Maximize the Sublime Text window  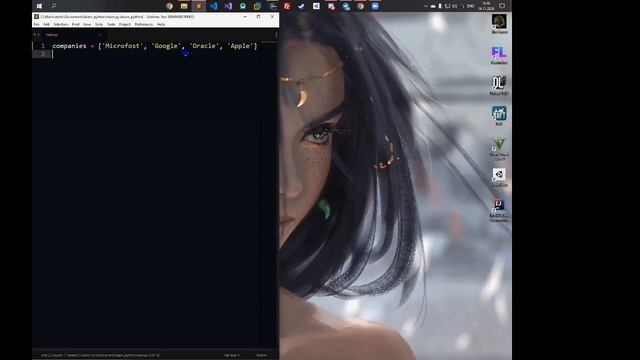[x=258, y=17]
